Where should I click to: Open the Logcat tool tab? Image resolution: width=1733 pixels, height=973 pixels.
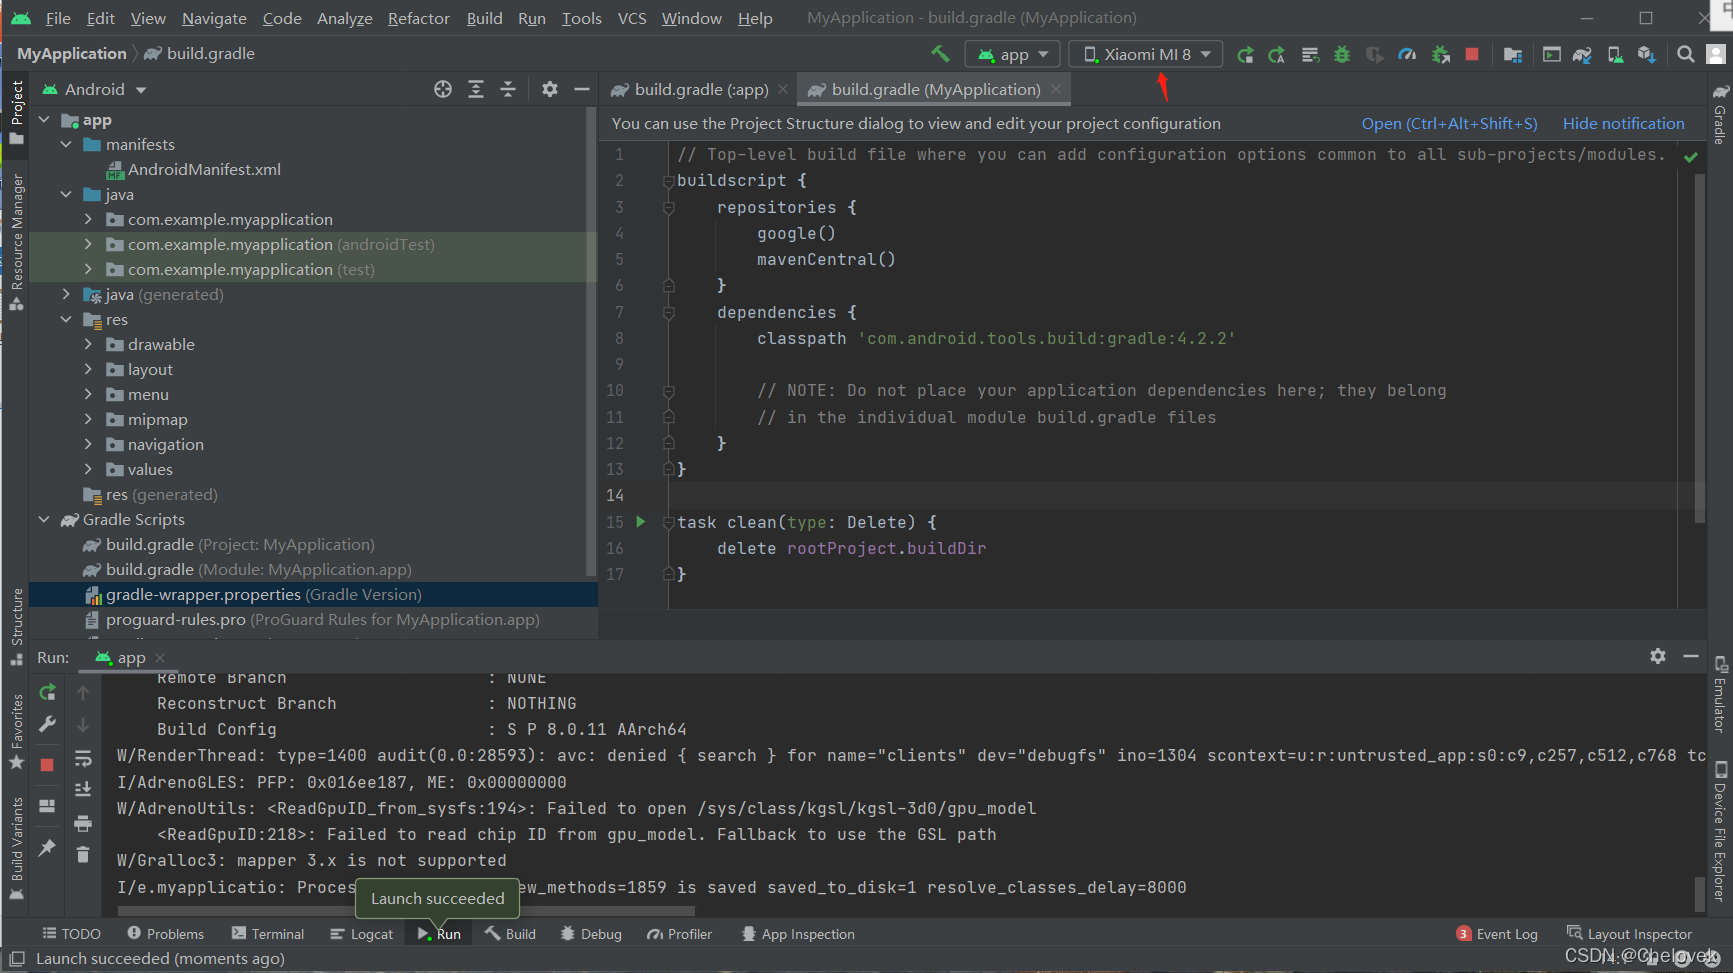coord(362,934)
